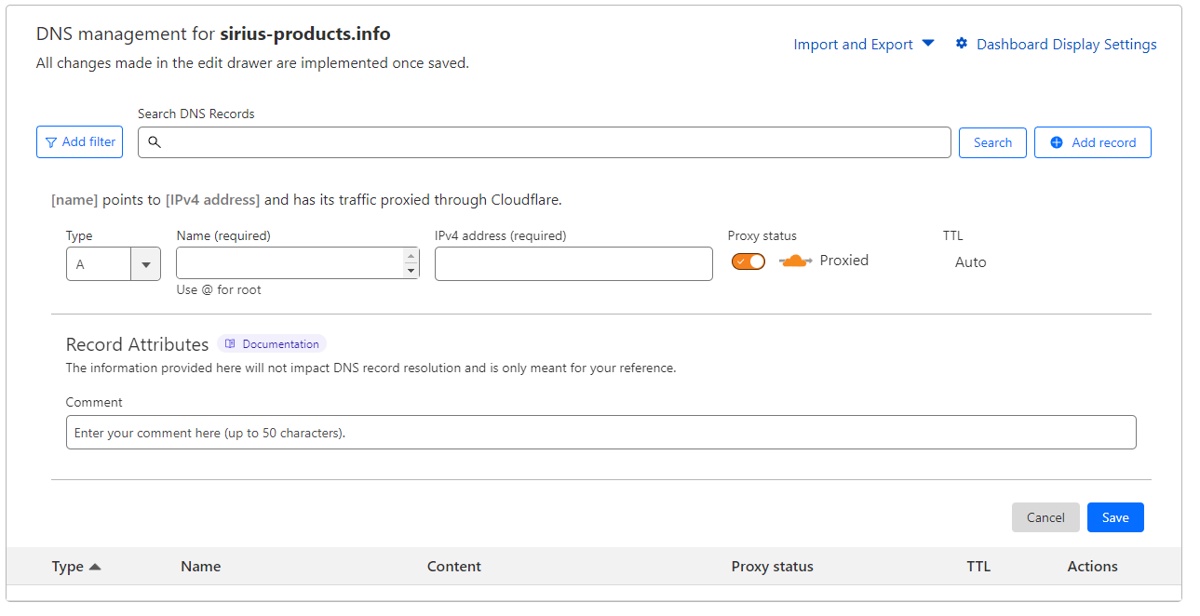Click the book icon in Documentation badge
The width and height of the screenshot is (1200, 616).
click(x=231, y=344)
